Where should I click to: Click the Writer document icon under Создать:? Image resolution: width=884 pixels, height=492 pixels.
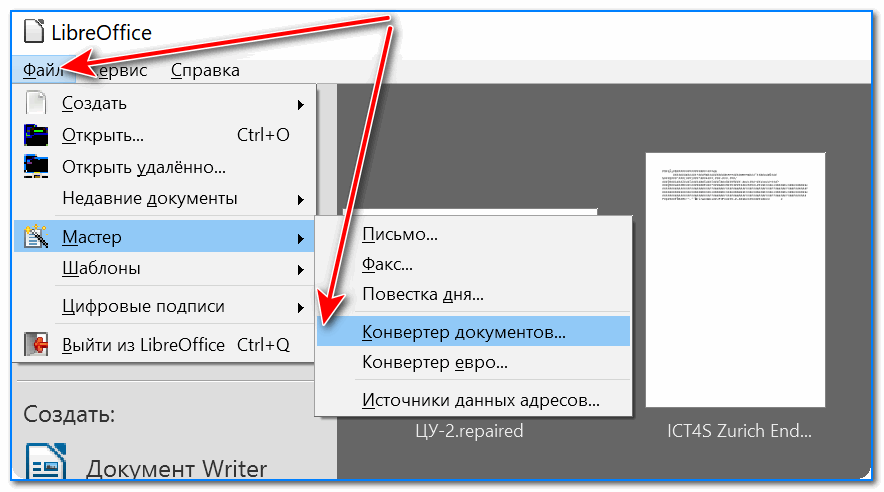click(46, 462)
